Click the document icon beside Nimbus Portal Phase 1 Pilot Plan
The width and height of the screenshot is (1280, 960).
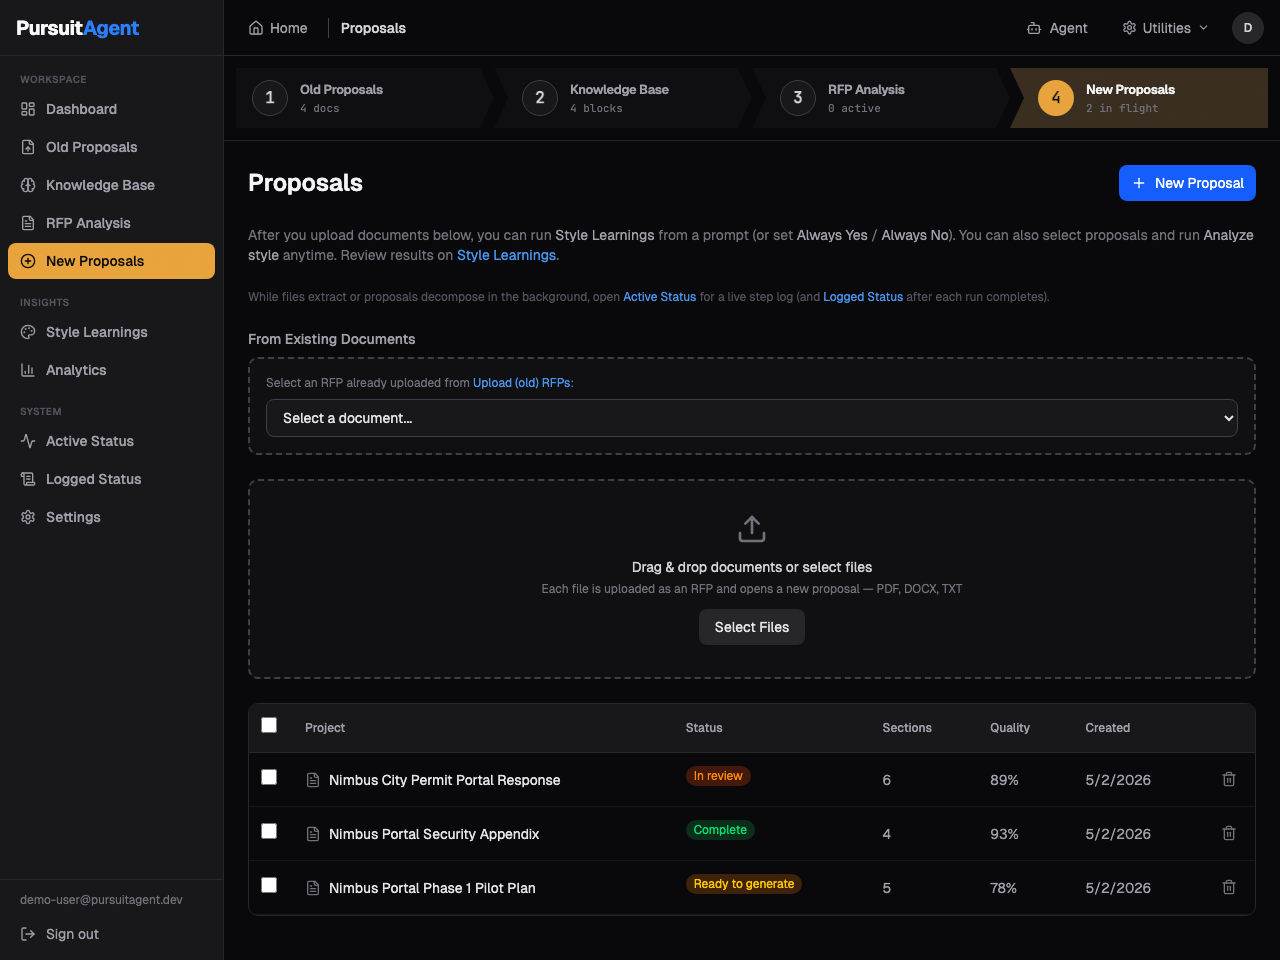[x=313, y=888]
